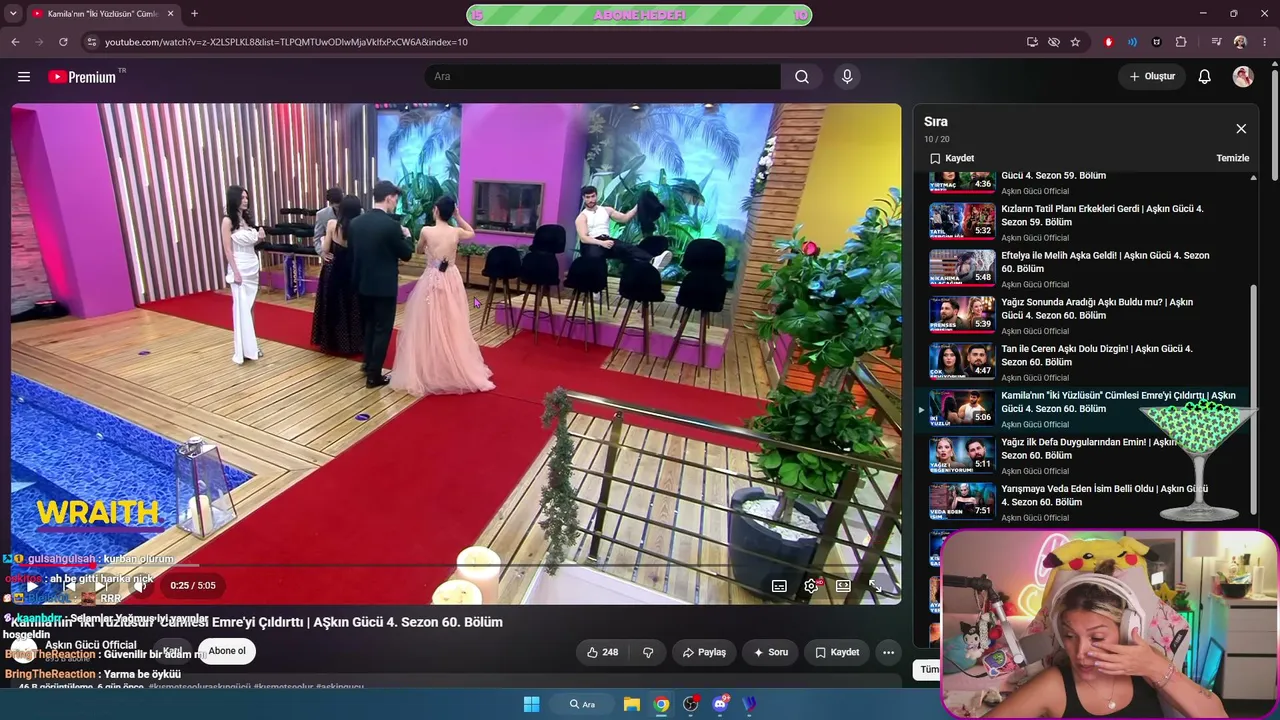Close the Sıra queue panel
This screenshot has height=720, width=1280.
(1241, 129)
